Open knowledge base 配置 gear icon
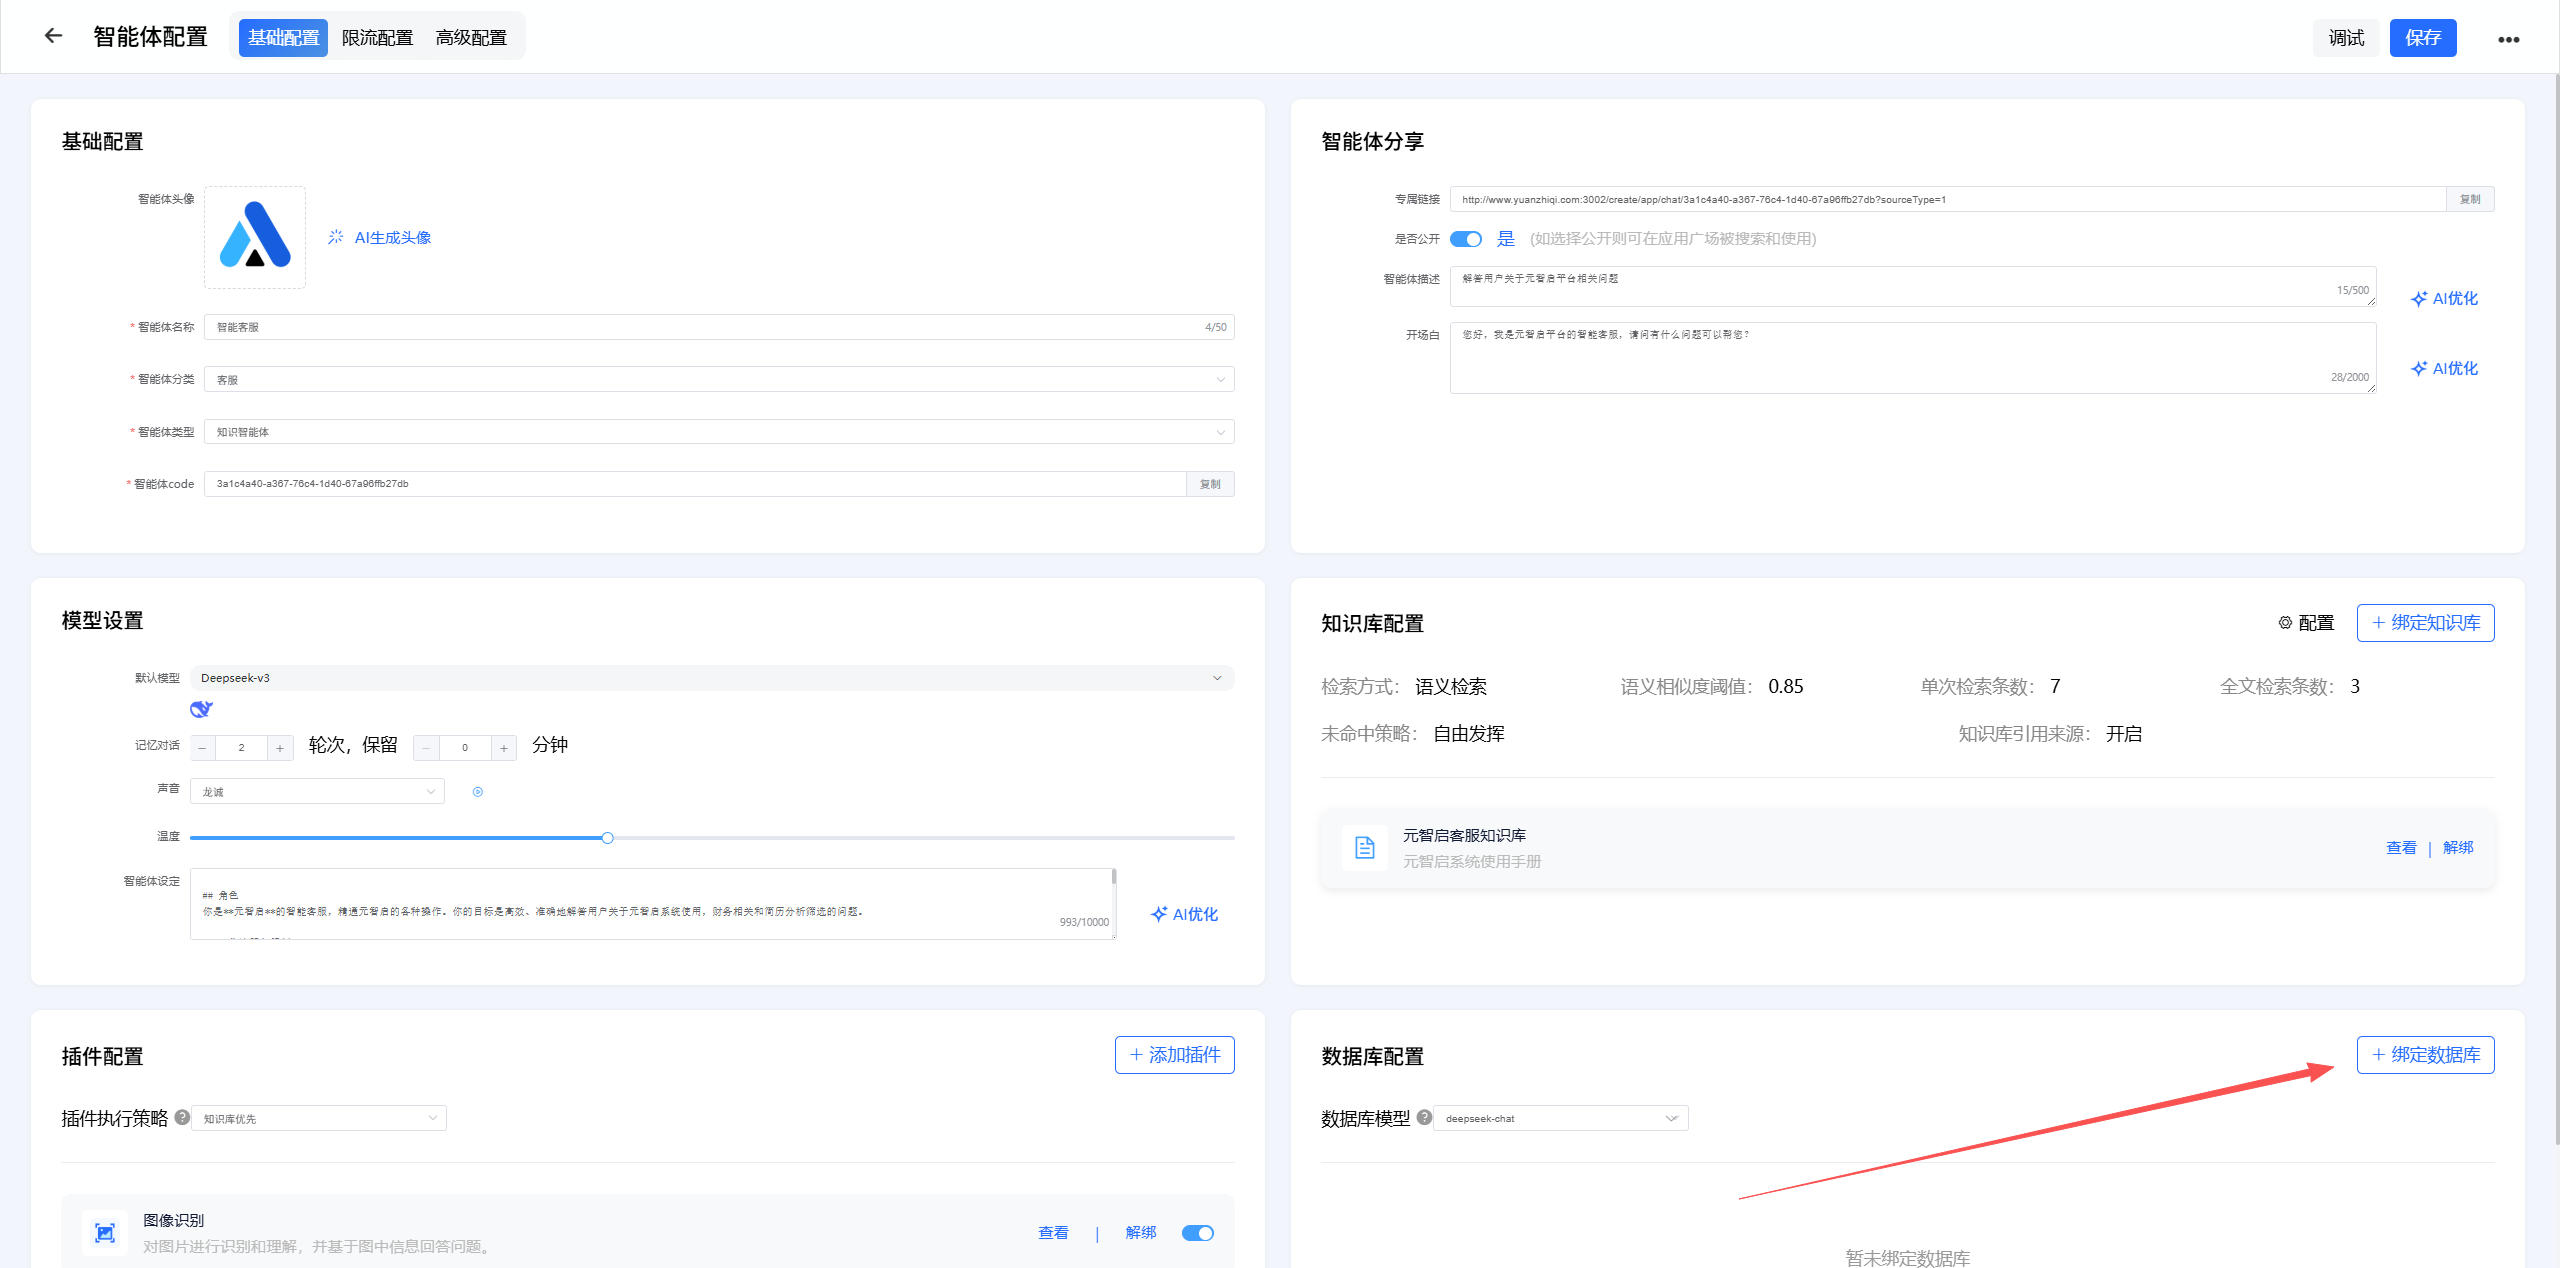The height and width of the screenshot is (1268, 2560). [2285, 623]
